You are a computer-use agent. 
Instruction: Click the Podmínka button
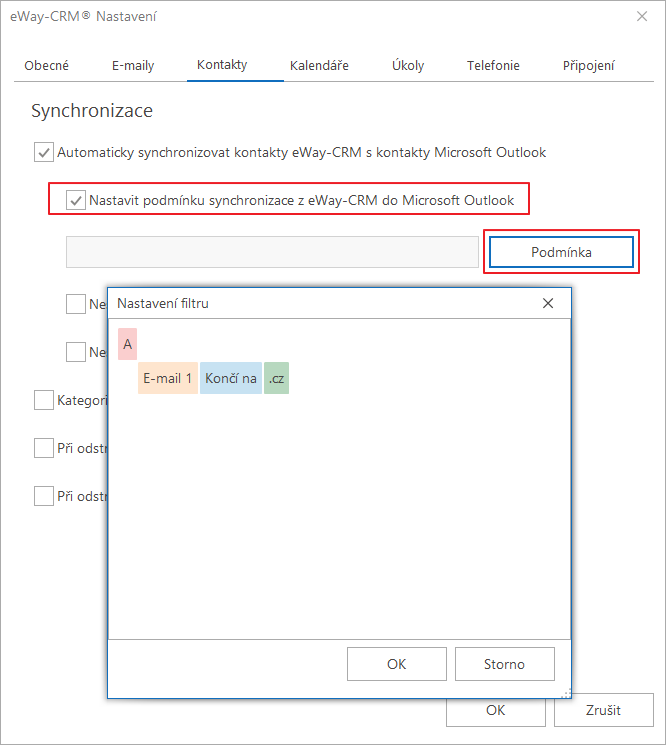pyautogui.click(x=561, y=252)
